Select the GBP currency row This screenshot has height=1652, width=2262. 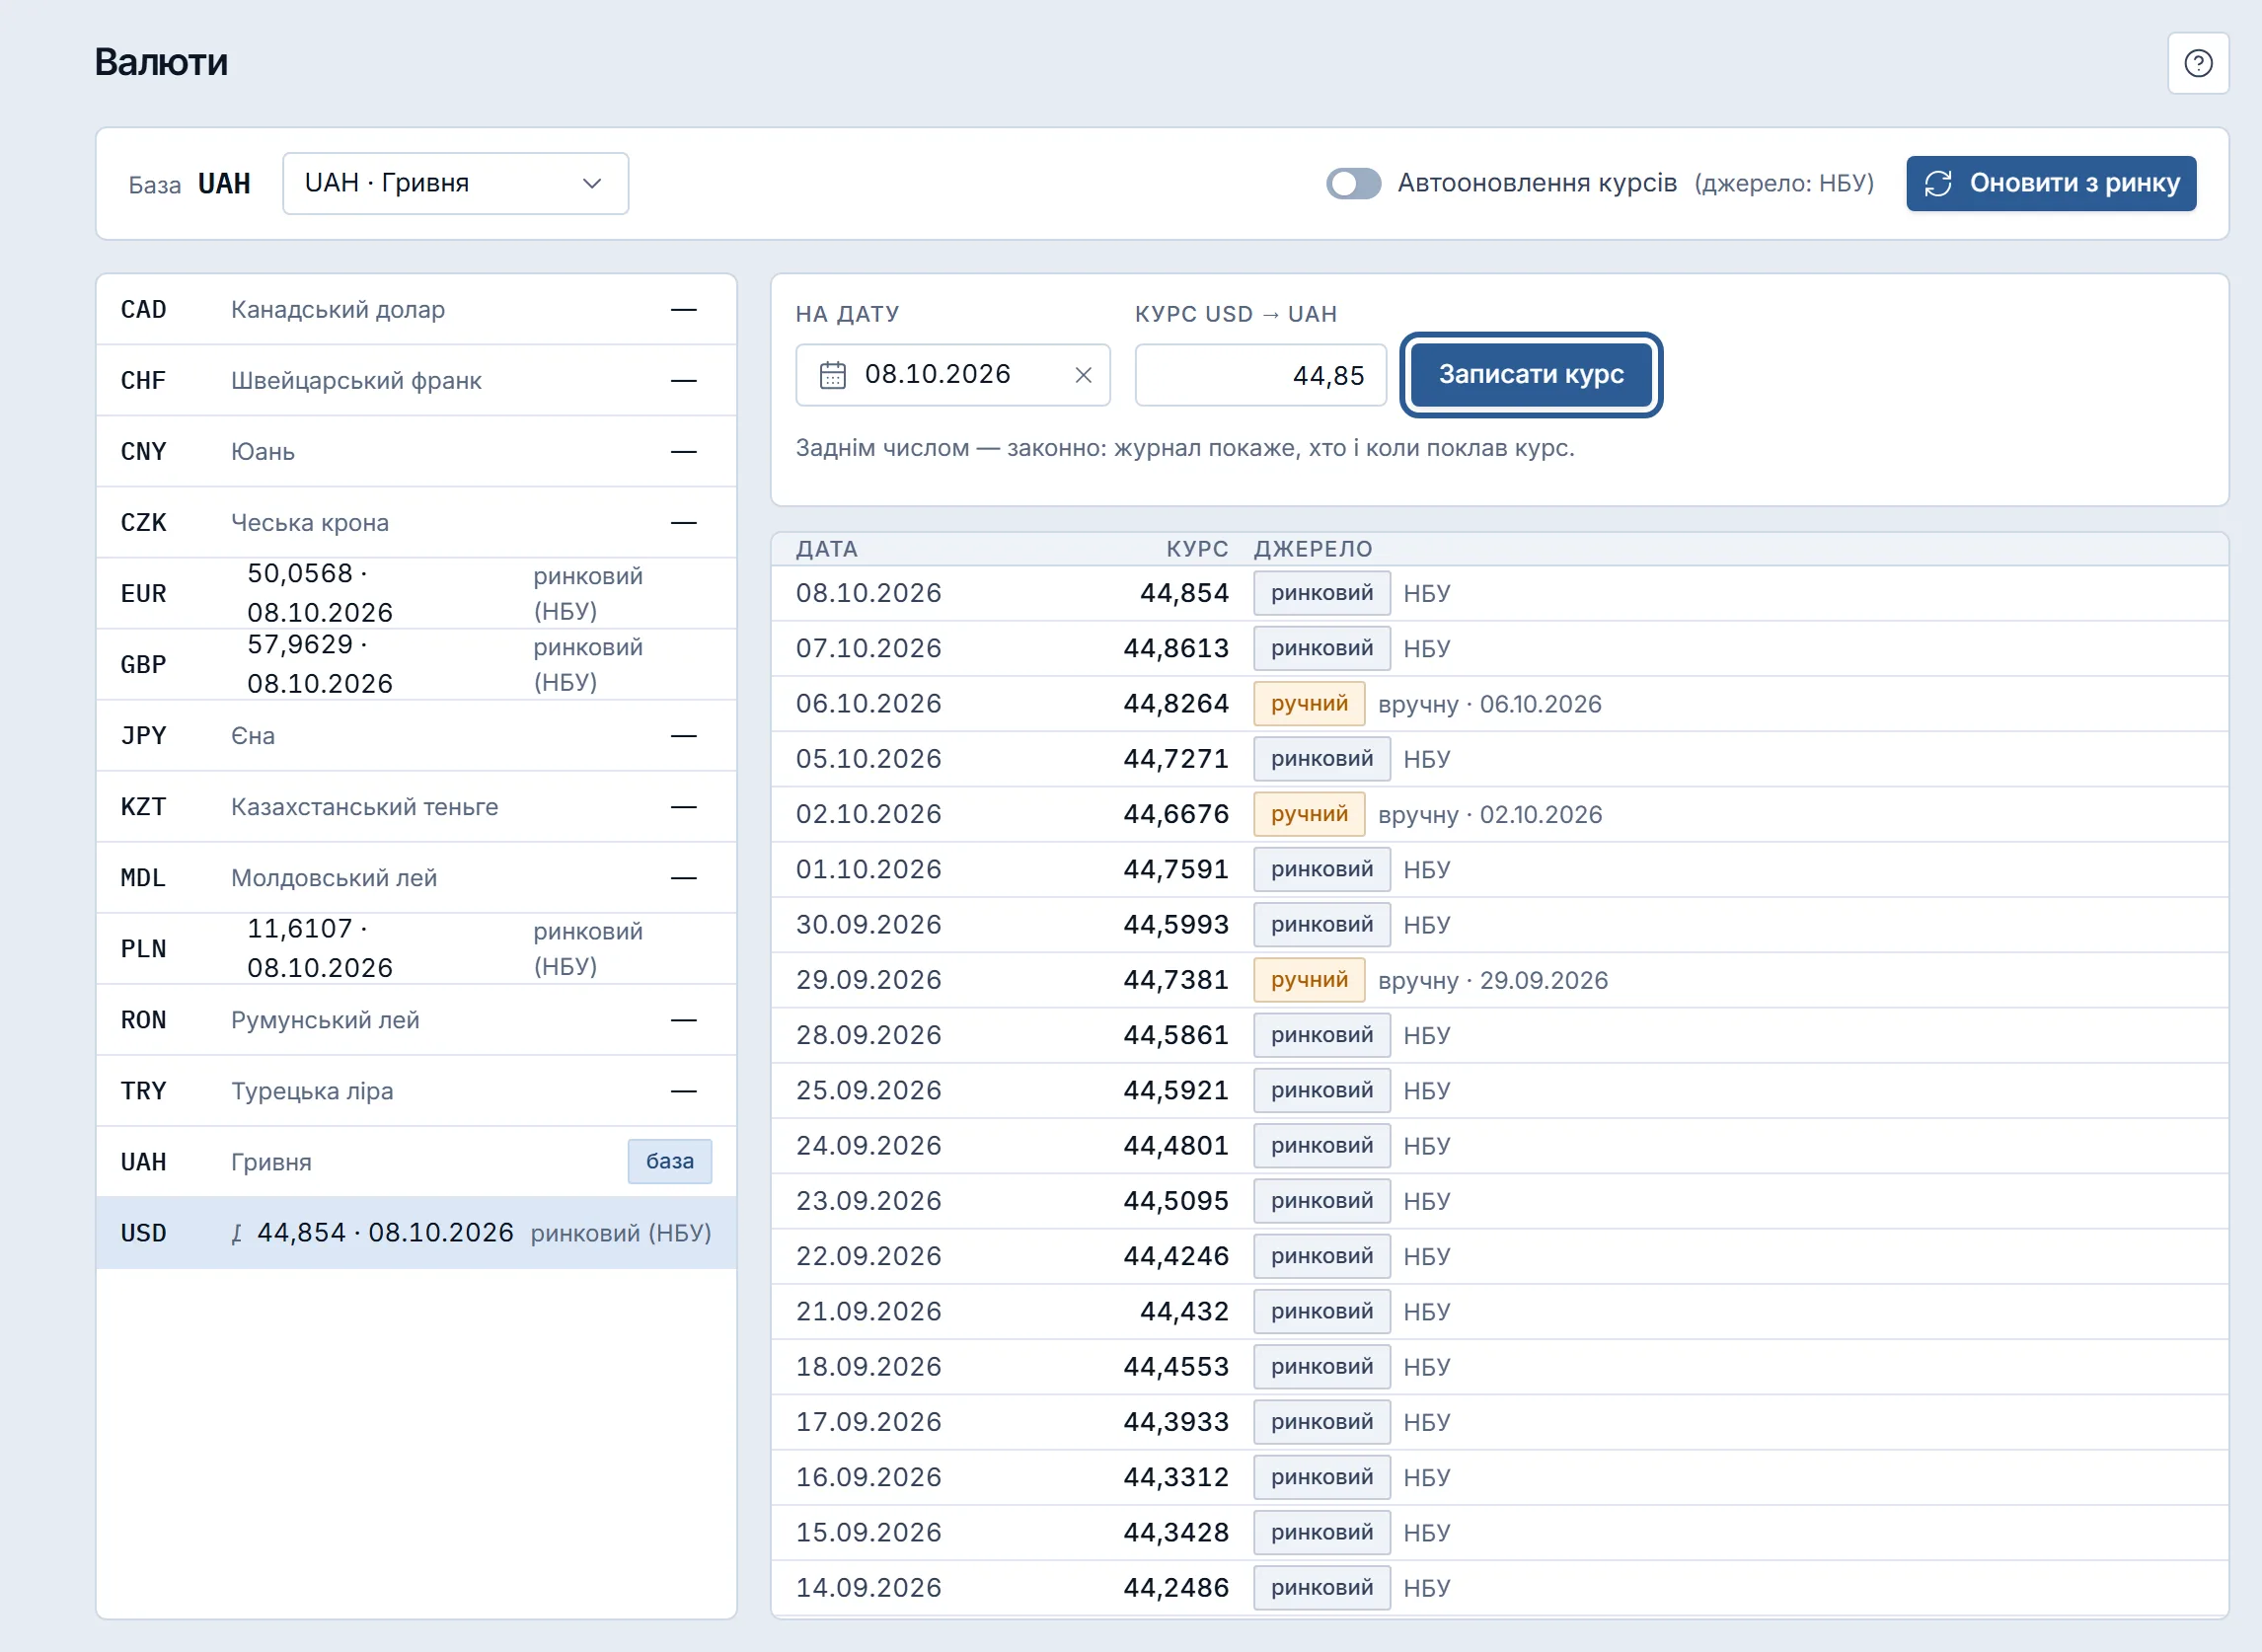pos(416,665)
